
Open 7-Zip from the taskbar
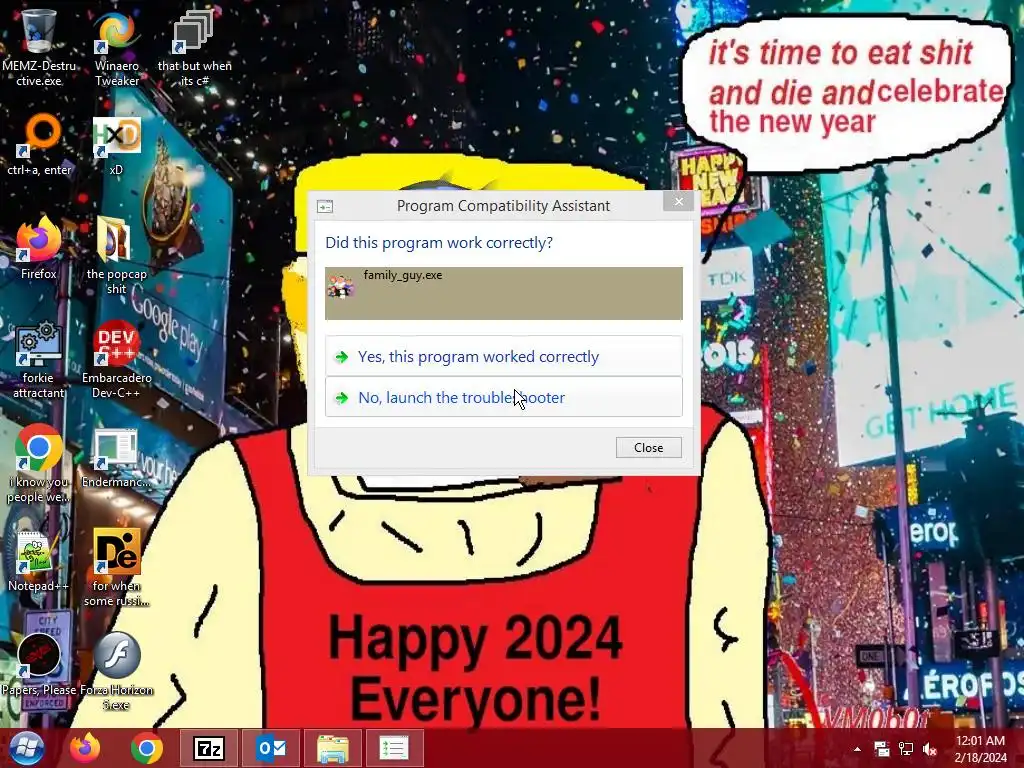[x=209, y=748]
